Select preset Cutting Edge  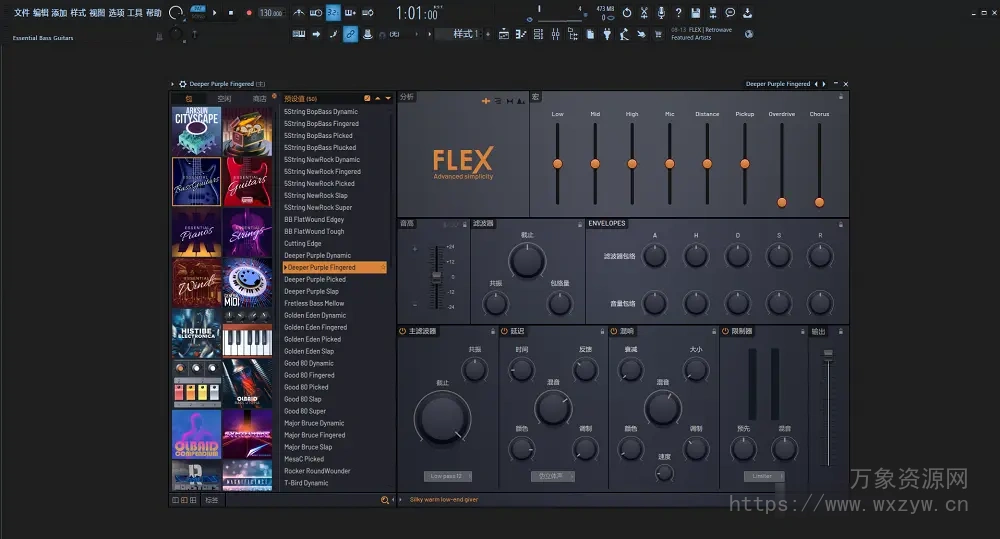[x=303, y=244]
